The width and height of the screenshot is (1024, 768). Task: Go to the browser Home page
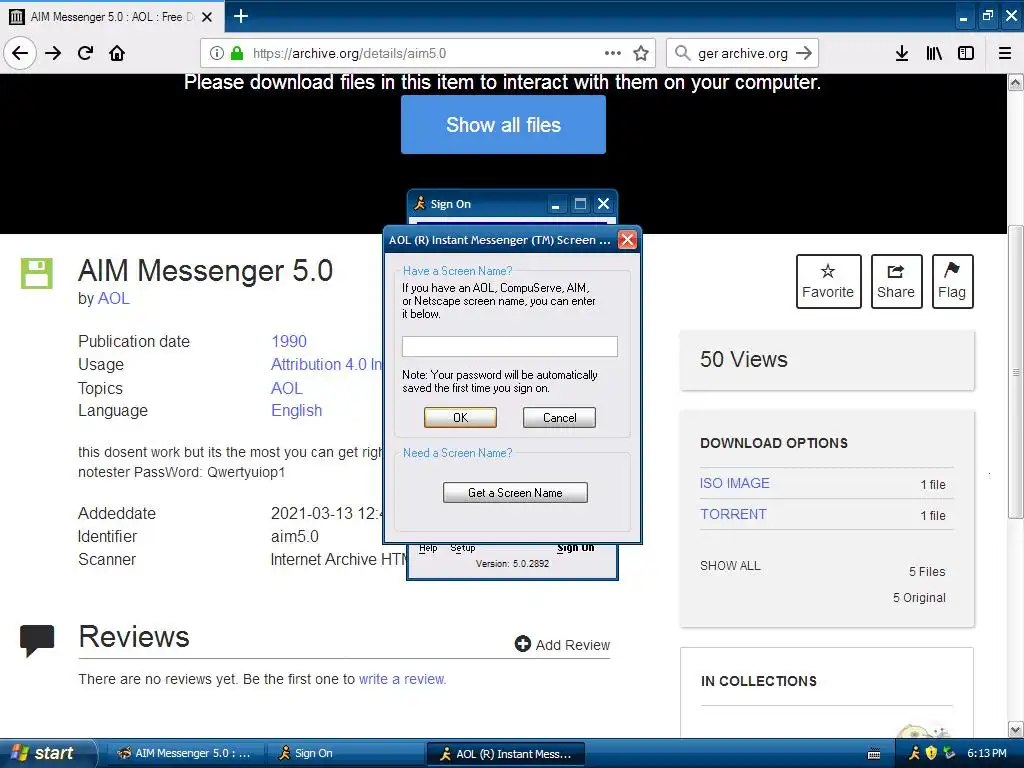point(117,53)
